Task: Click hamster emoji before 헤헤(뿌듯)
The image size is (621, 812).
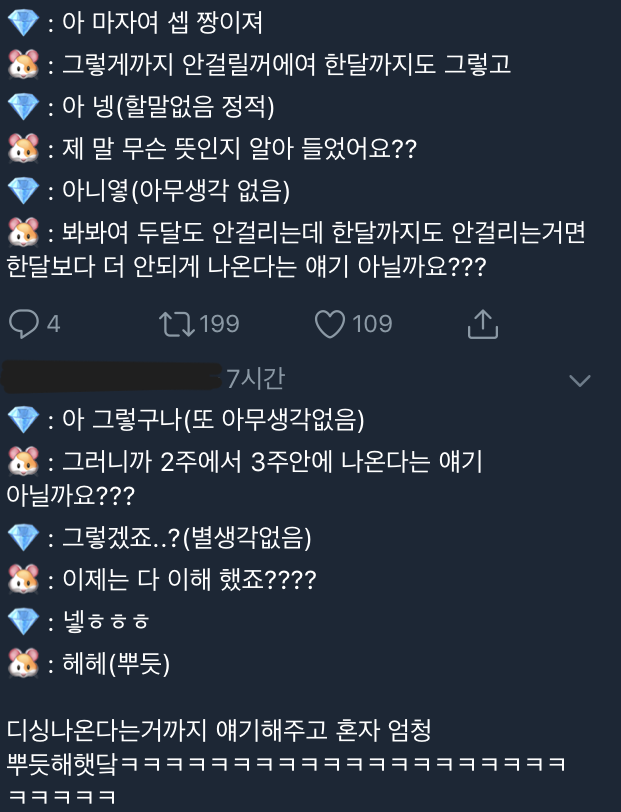Action: (x=23, y=663)
